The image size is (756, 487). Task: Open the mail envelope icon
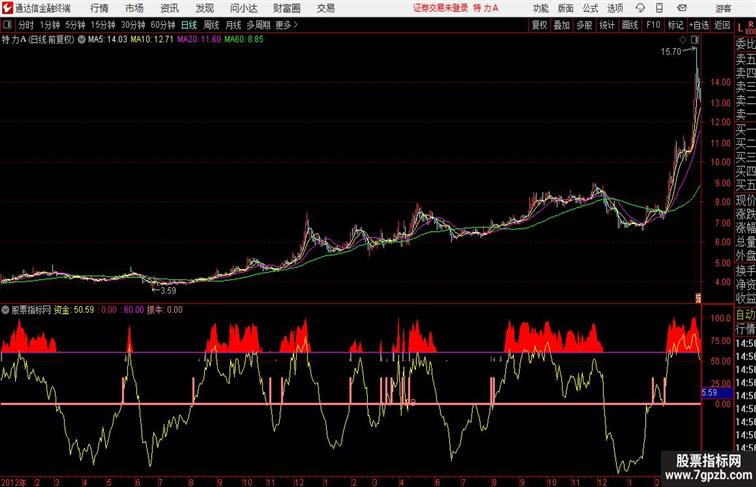point(682,8)
